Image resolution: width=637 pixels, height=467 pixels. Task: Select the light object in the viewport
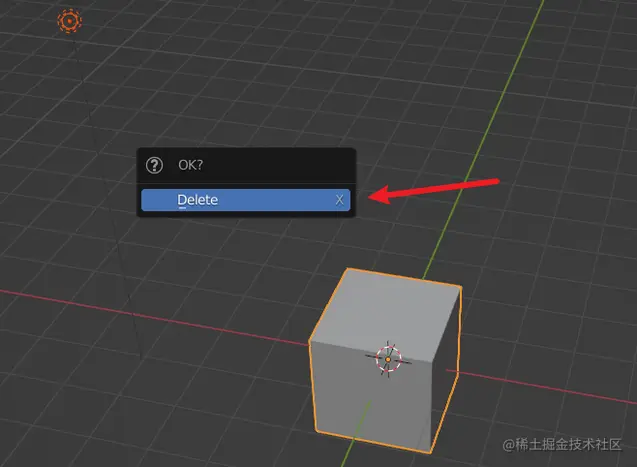pyautogui.click(x=69, y=20)
